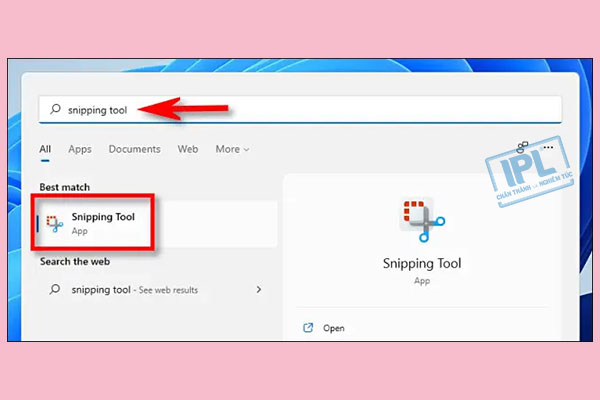Select the All tab
This screenshot has height=400, width=600.
45,149
